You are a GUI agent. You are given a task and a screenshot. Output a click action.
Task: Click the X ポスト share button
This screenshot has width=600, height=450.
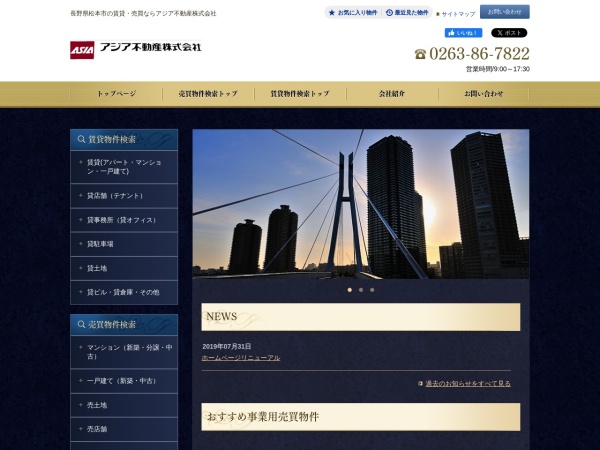[x=508, y=33]
